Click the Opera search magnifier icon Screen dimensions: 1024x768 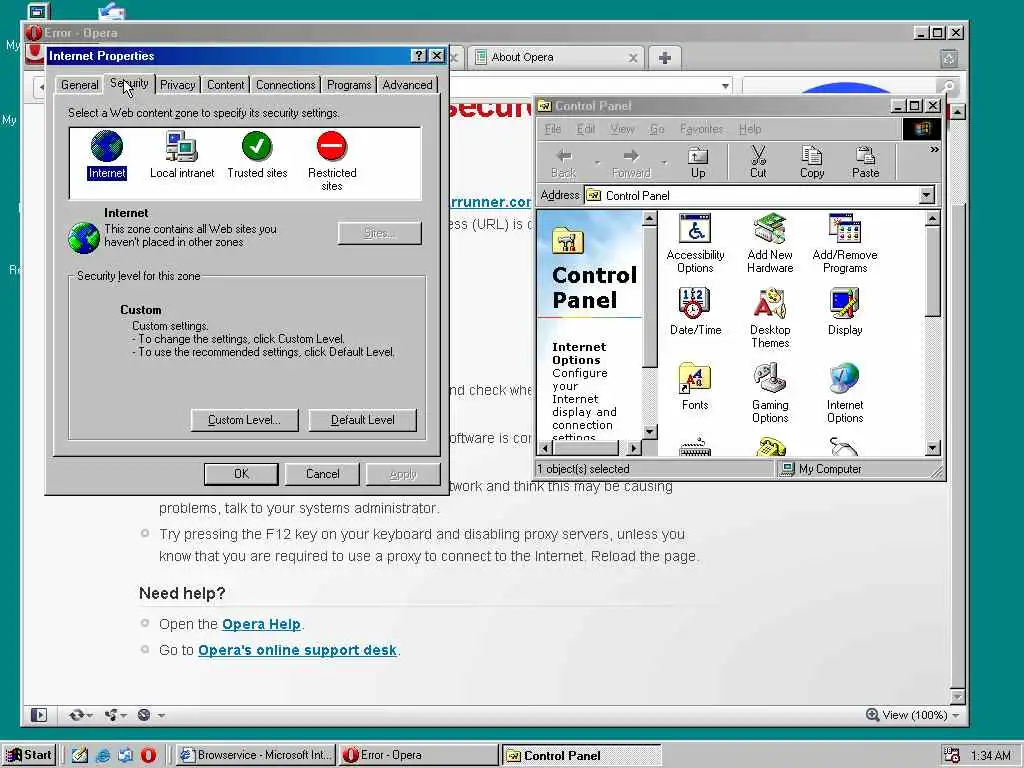click(948, 86)
